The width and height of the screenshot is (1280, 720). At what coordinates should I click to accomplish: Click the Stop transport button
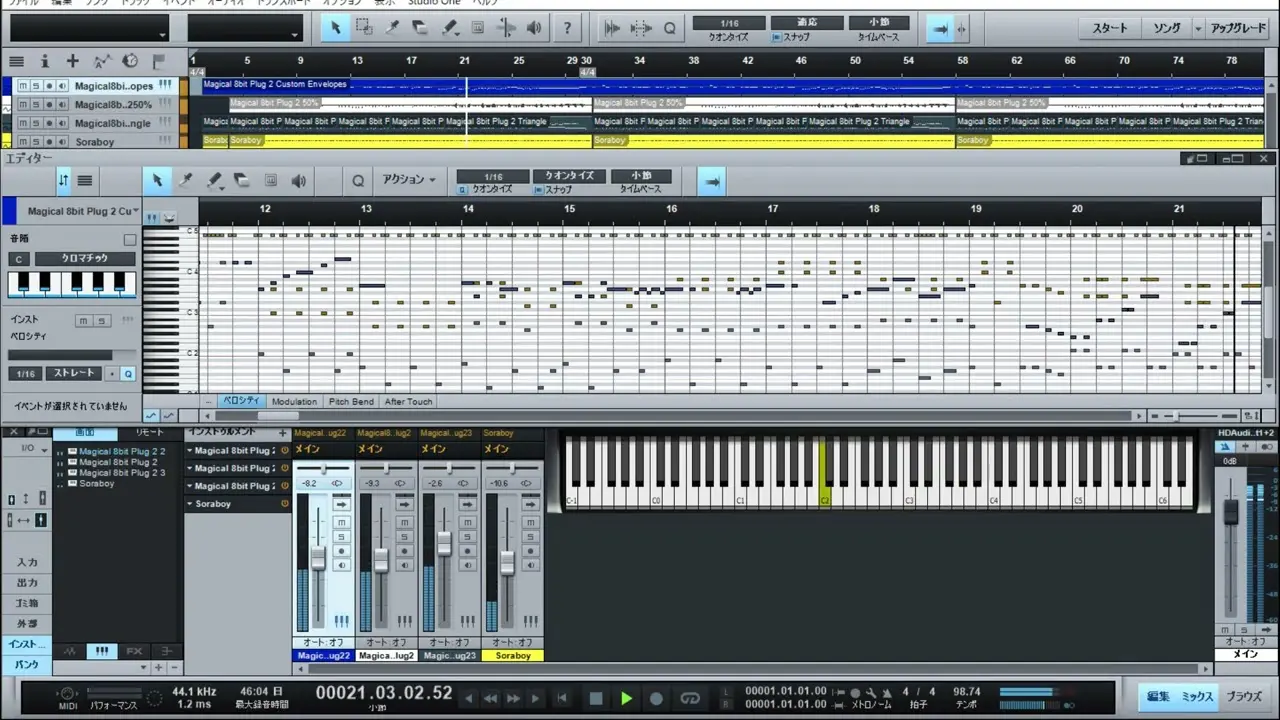(x=596, y=698)
